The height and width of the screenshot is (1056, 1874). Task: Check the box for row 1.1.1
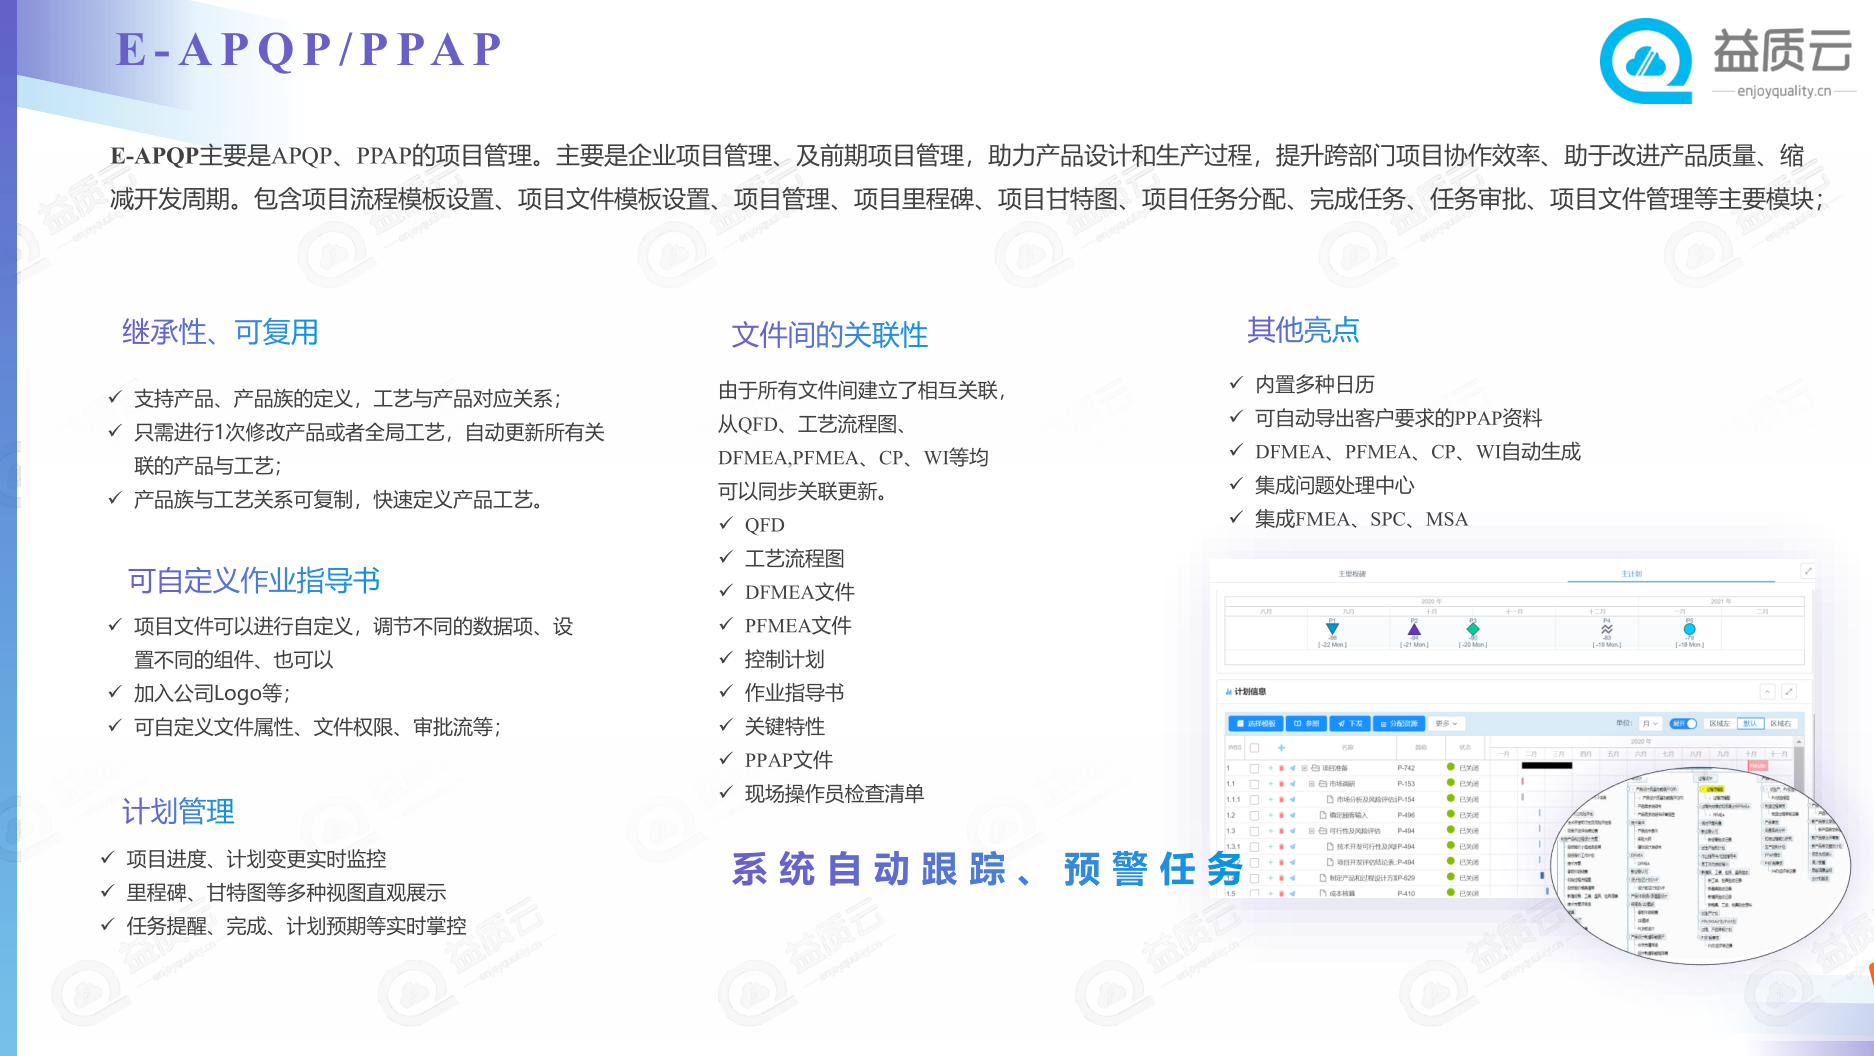[1254, 800]
